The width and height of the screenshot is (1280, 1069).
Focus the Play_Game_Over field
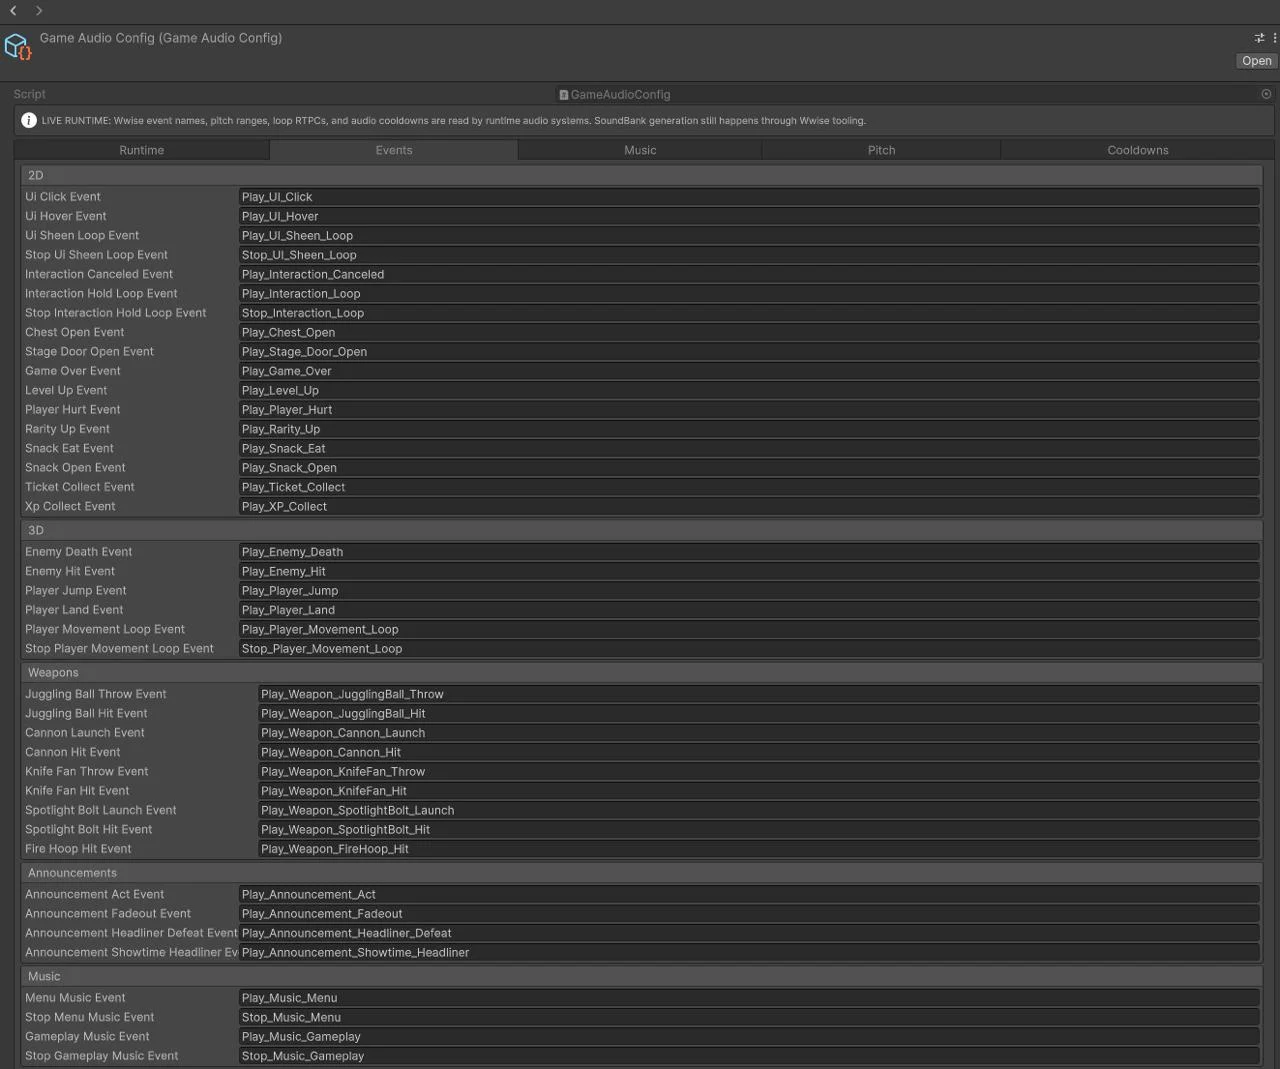[749, 371]
